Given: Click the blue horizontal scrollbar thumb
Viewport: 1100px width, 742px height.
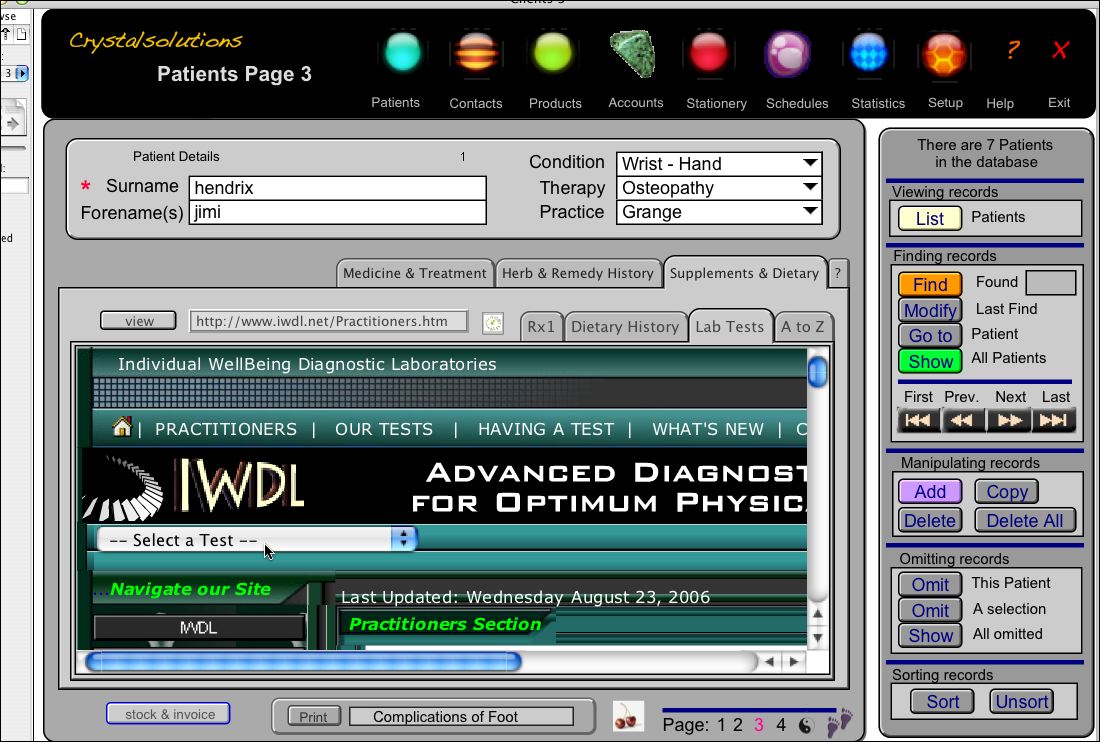Looking at the screenshot, I should (x=302, y=661).
